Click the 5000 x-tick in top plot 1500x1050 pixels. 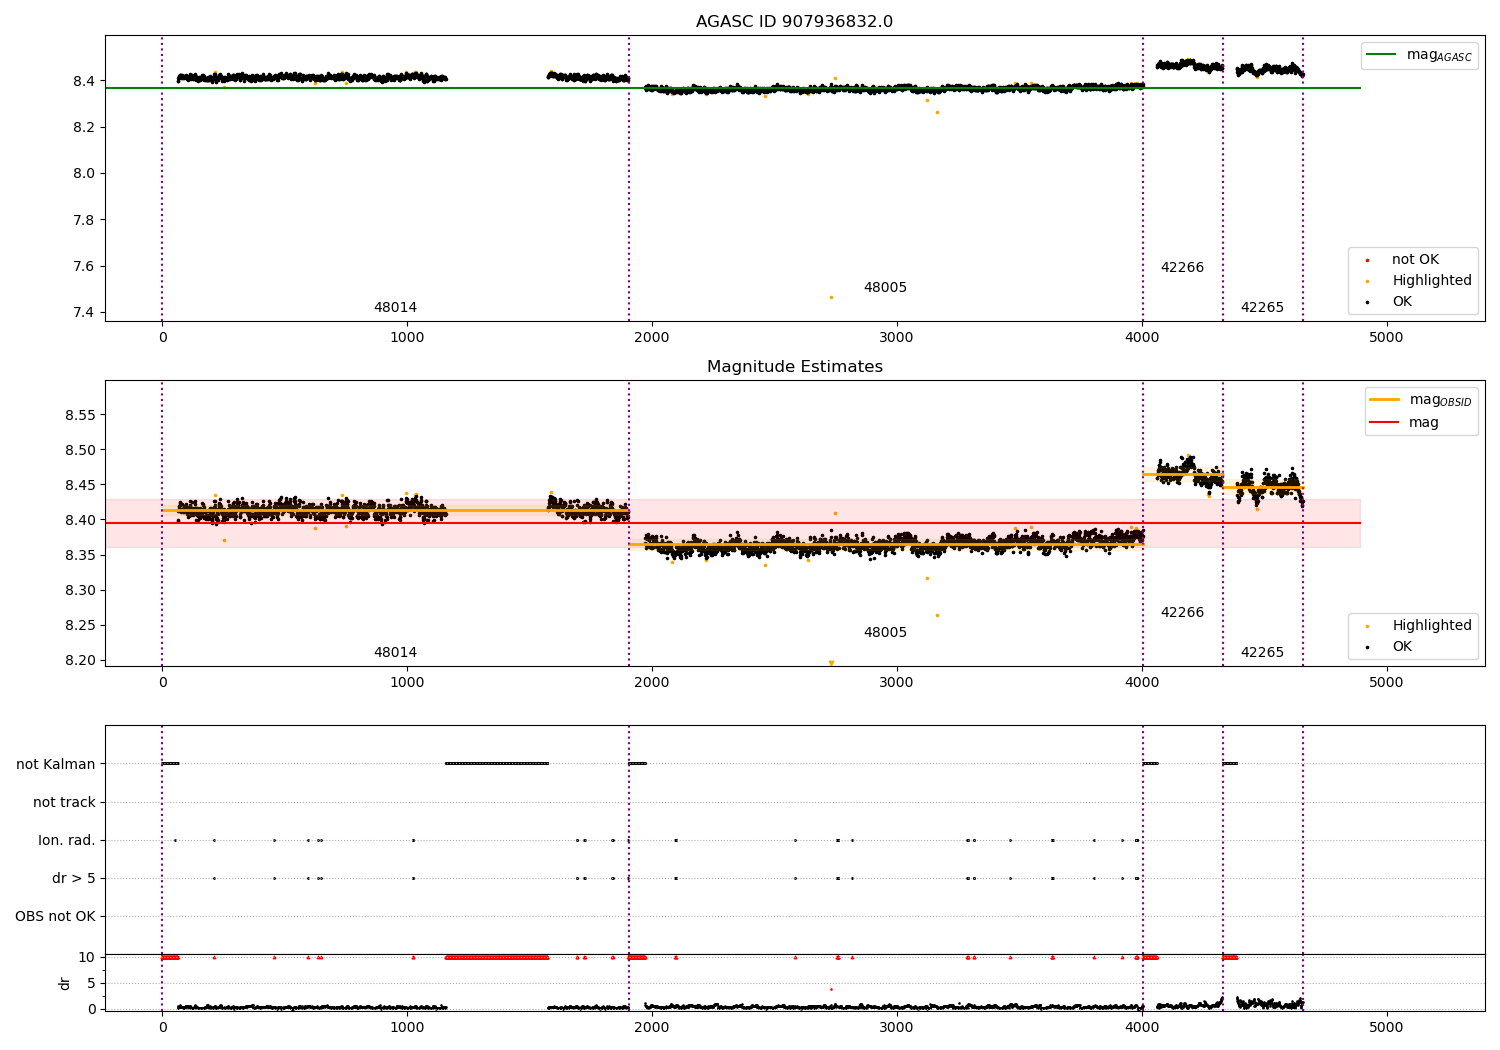click(x=1386, y=337)
